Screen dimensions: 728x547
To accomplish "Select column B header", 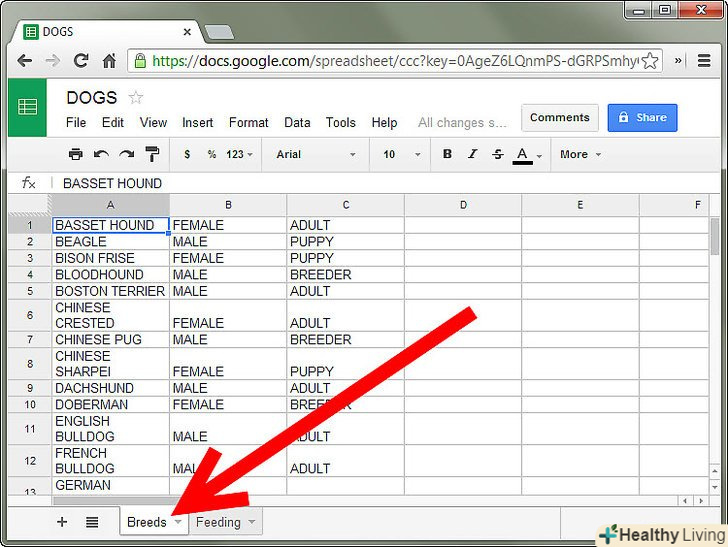I will (228, 205).
